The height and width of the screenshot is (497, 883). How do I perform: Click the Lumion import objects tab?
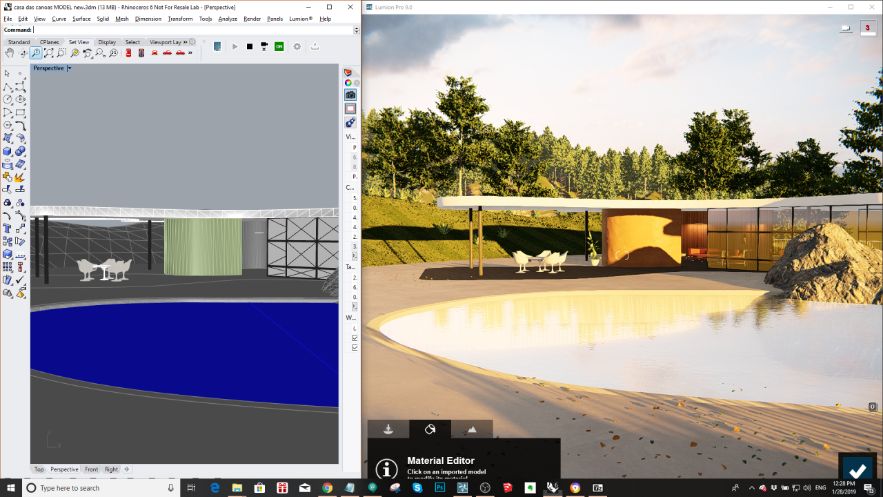pos(388,429)
